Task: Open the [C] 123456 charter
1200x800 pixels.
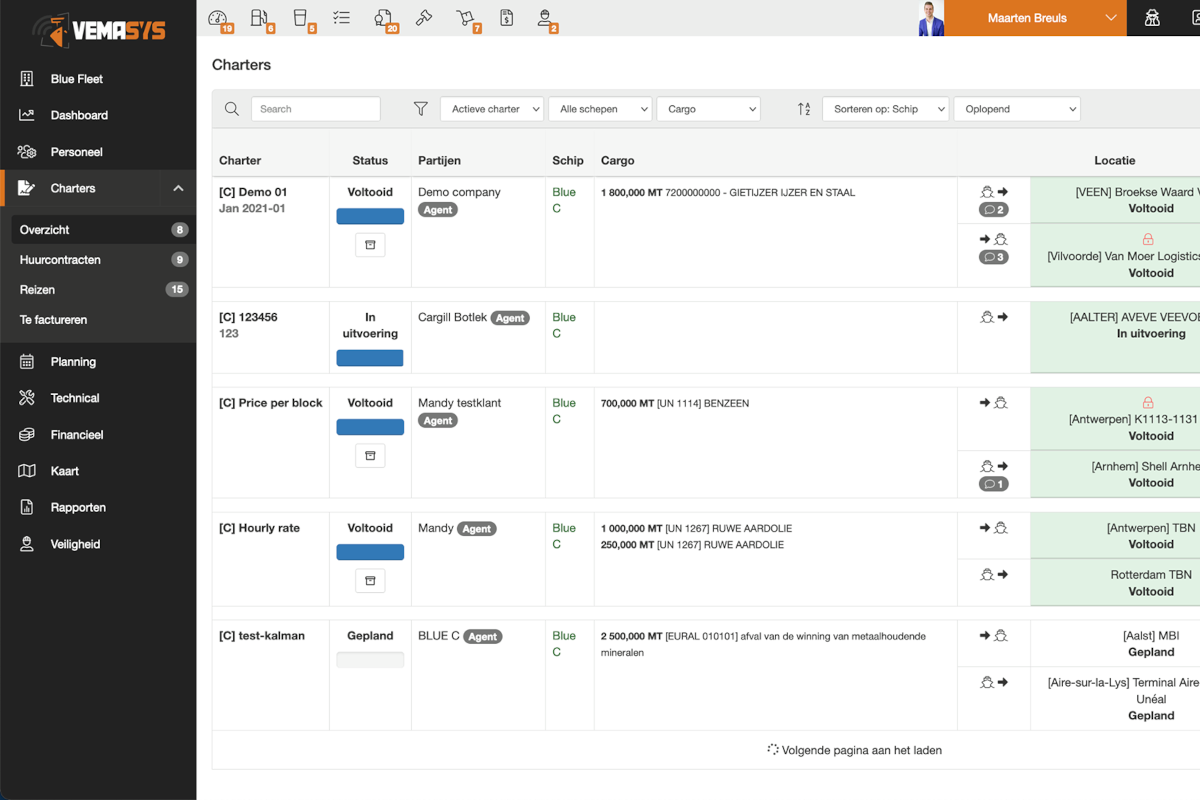Action: point(248,317)
